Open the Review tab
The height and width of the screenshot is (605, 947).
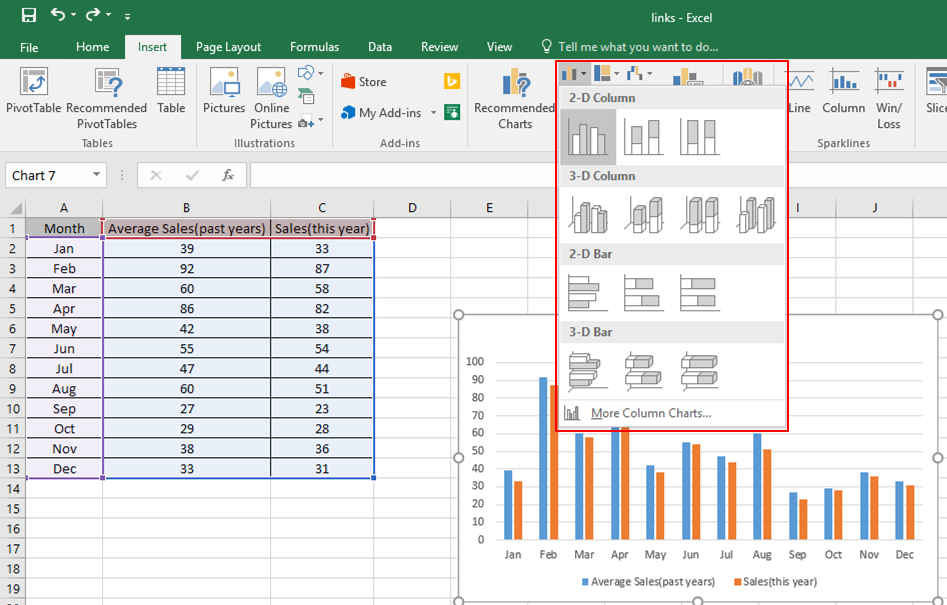click(439, 47)
